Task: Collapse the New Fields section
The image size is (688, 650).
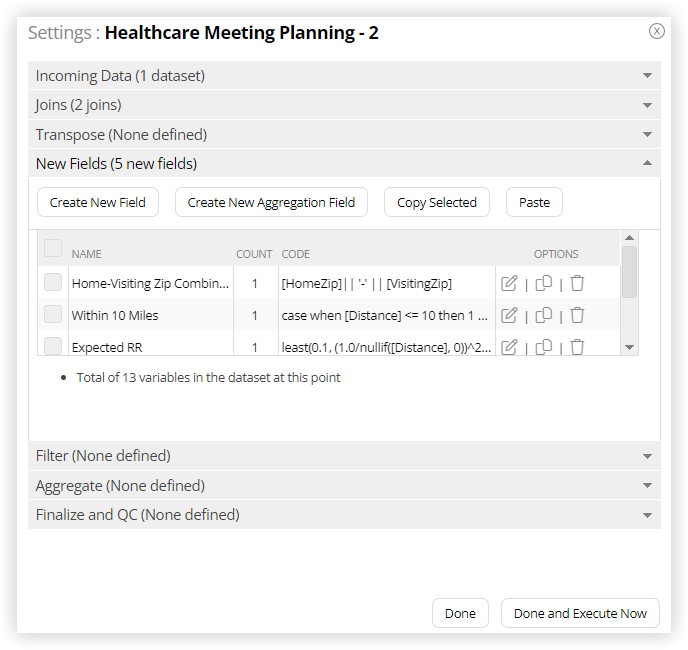Action: (x=344, y=163)
